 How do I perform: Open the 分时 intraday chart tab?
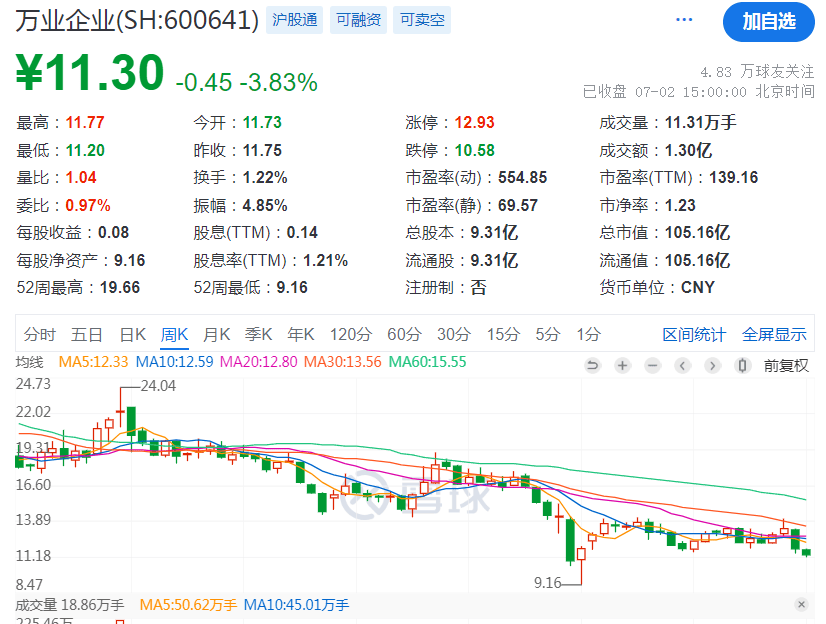click(39, 334)
